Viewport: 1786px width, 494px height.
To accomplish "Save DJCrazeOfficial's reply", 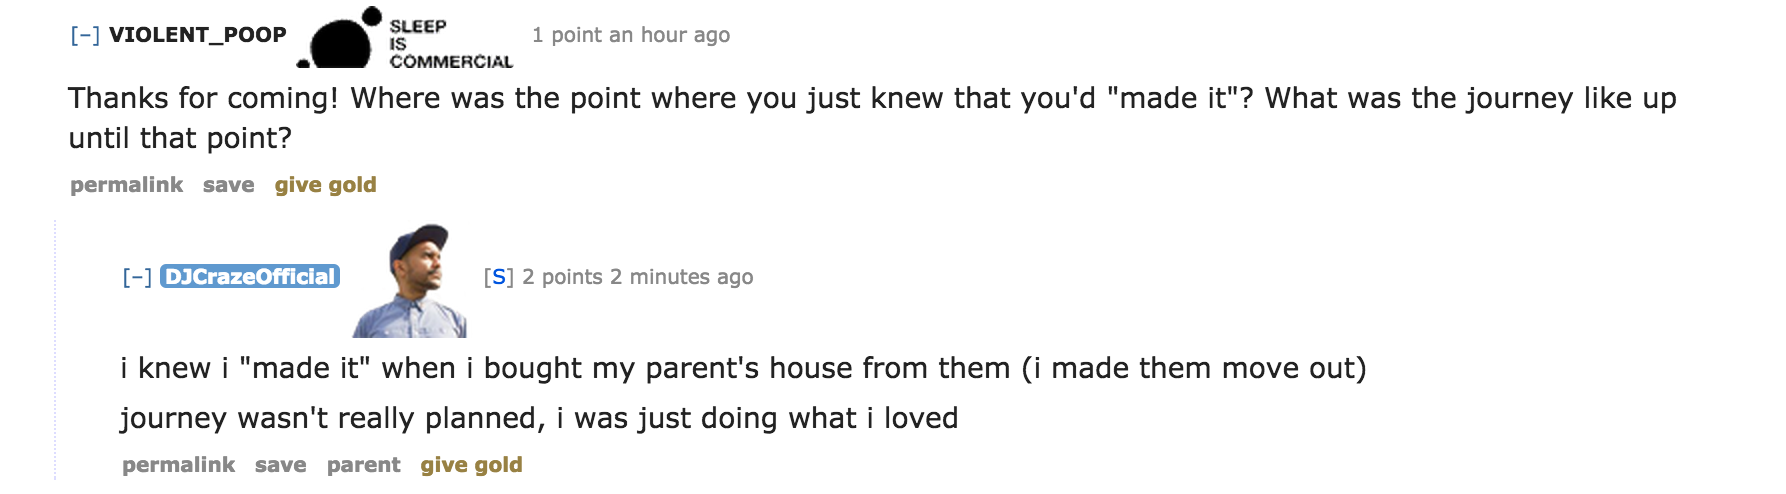I will click(x=281, y=465).
